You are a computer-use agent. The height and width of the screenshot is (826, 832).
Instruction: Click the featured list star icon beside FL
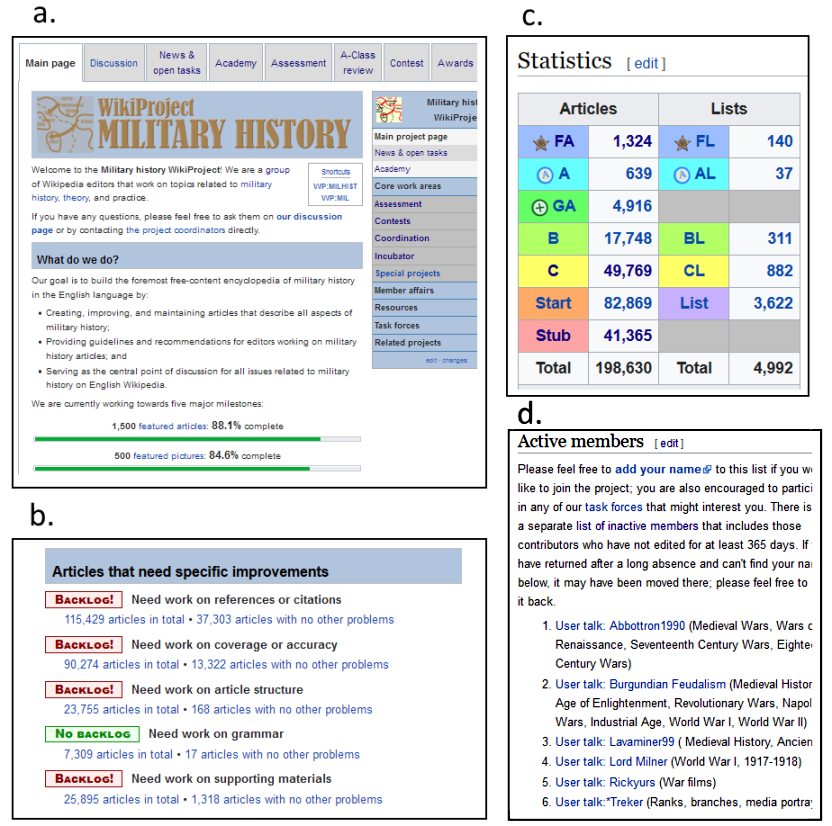point(682,142)
